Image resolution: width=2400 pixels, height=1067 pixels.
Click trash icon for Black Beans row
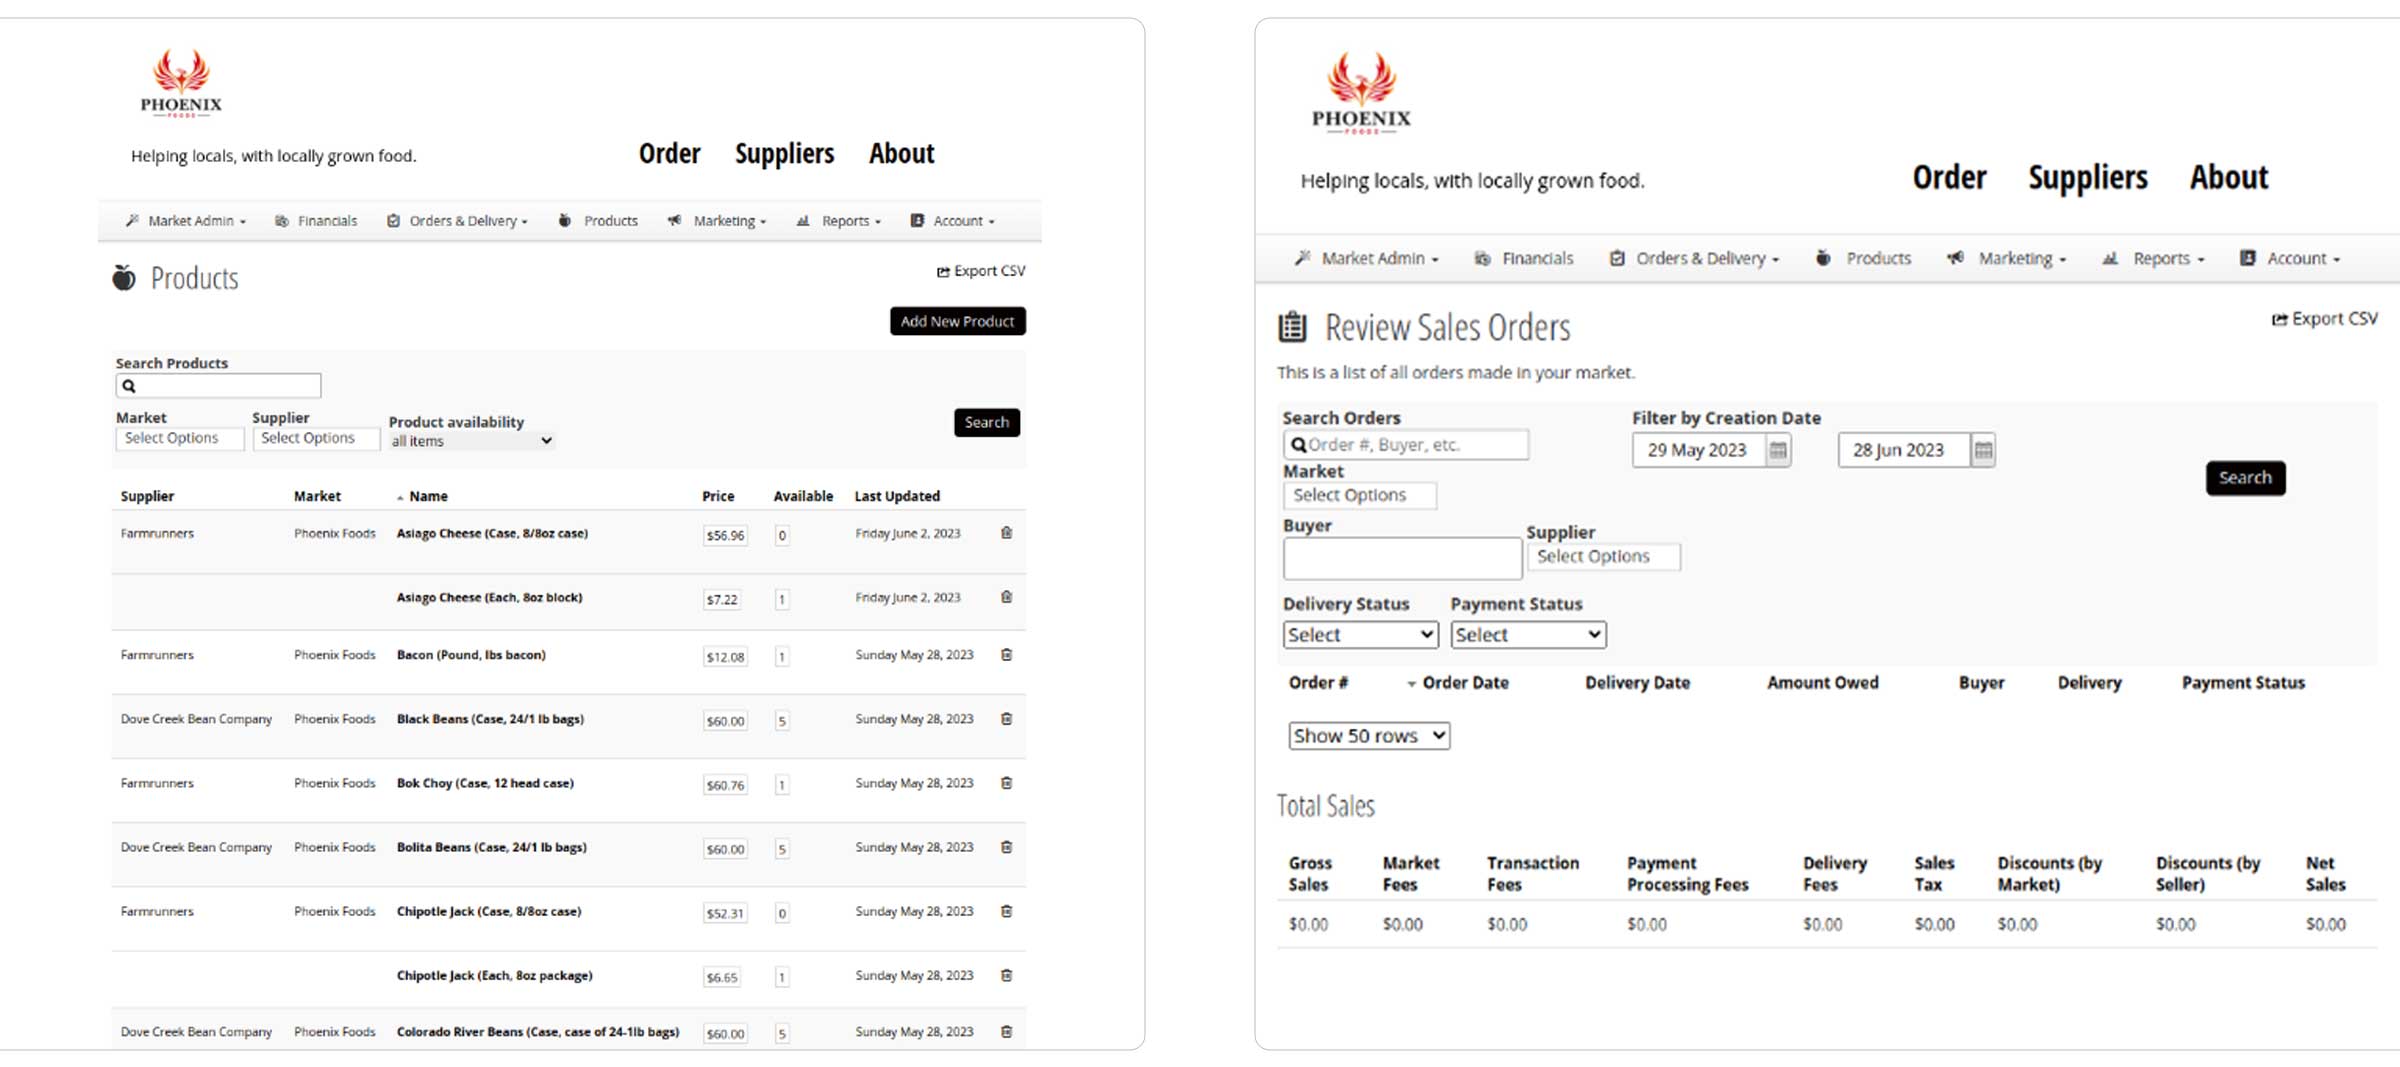tap(1006, 719)
